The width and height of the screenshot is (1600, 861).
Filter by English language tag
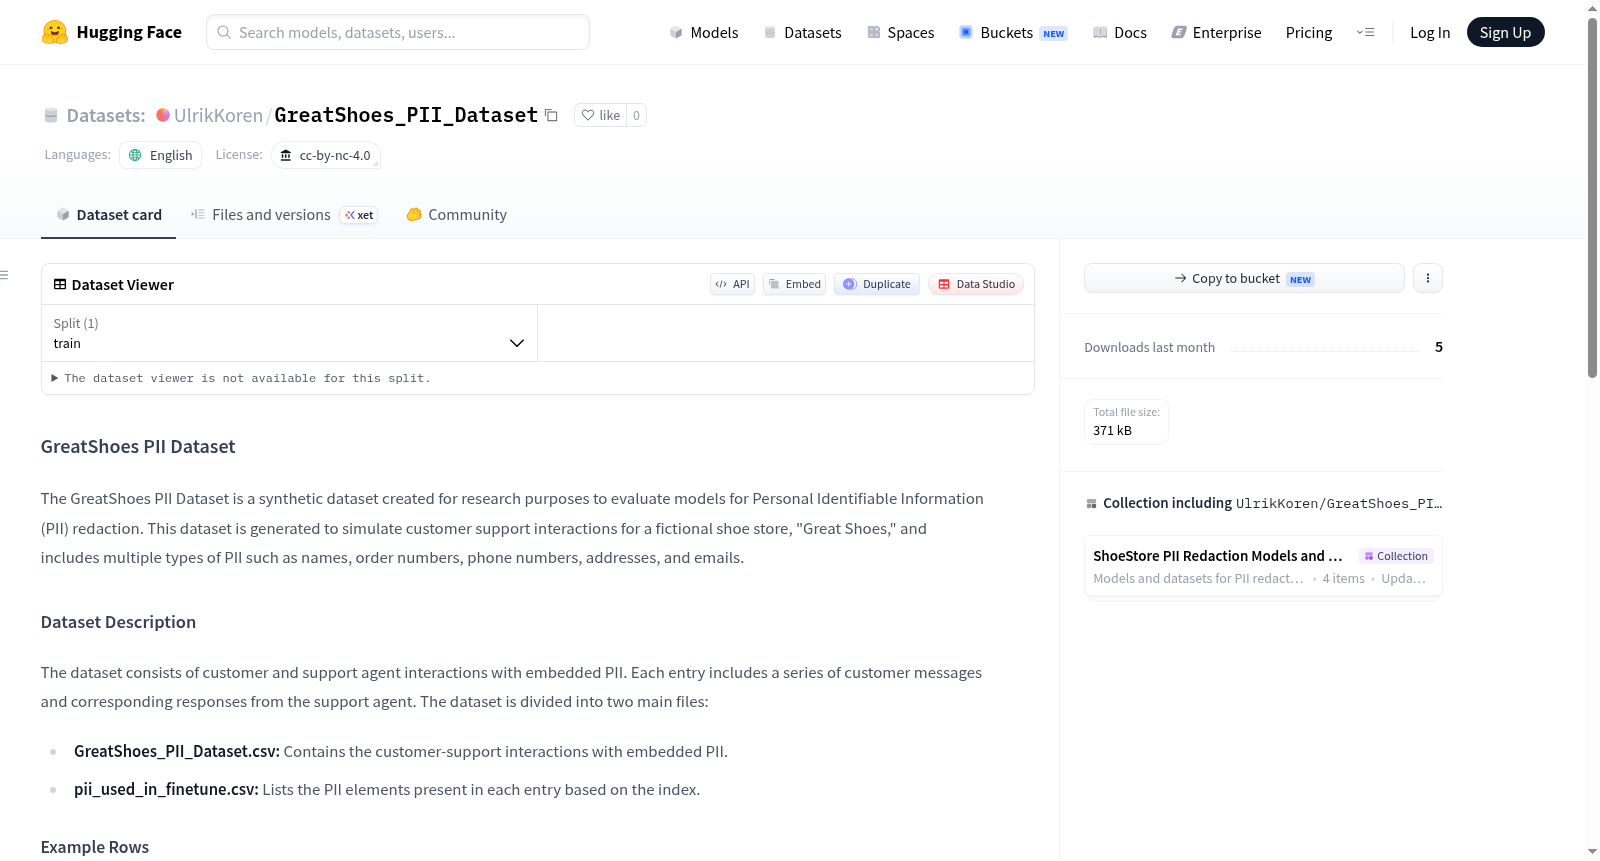[x=160, y=155]
